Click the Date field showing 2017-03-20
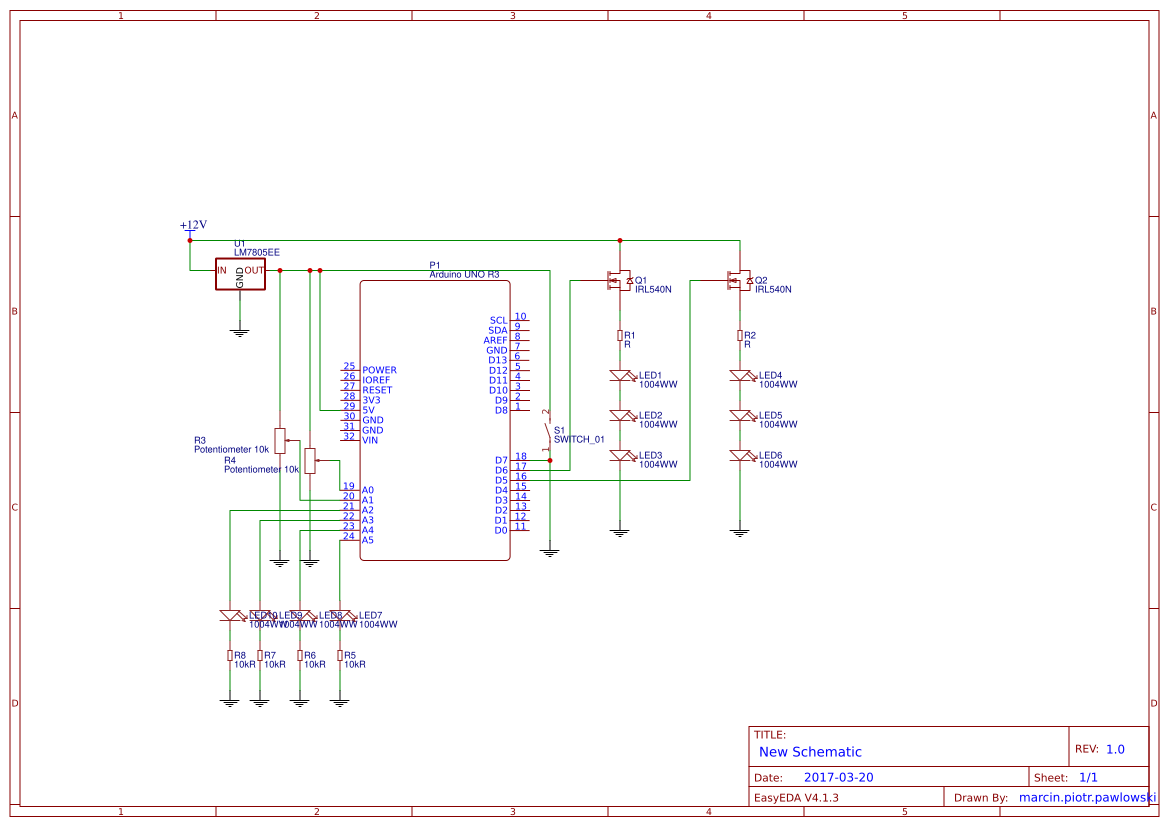The width and height of the screenshot is (1169, 827). tap(840, 777)
